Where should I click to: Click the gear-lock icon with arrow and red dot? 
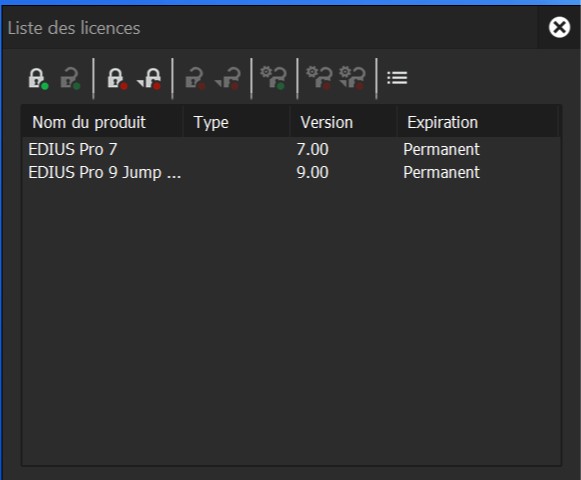point(352,78)
